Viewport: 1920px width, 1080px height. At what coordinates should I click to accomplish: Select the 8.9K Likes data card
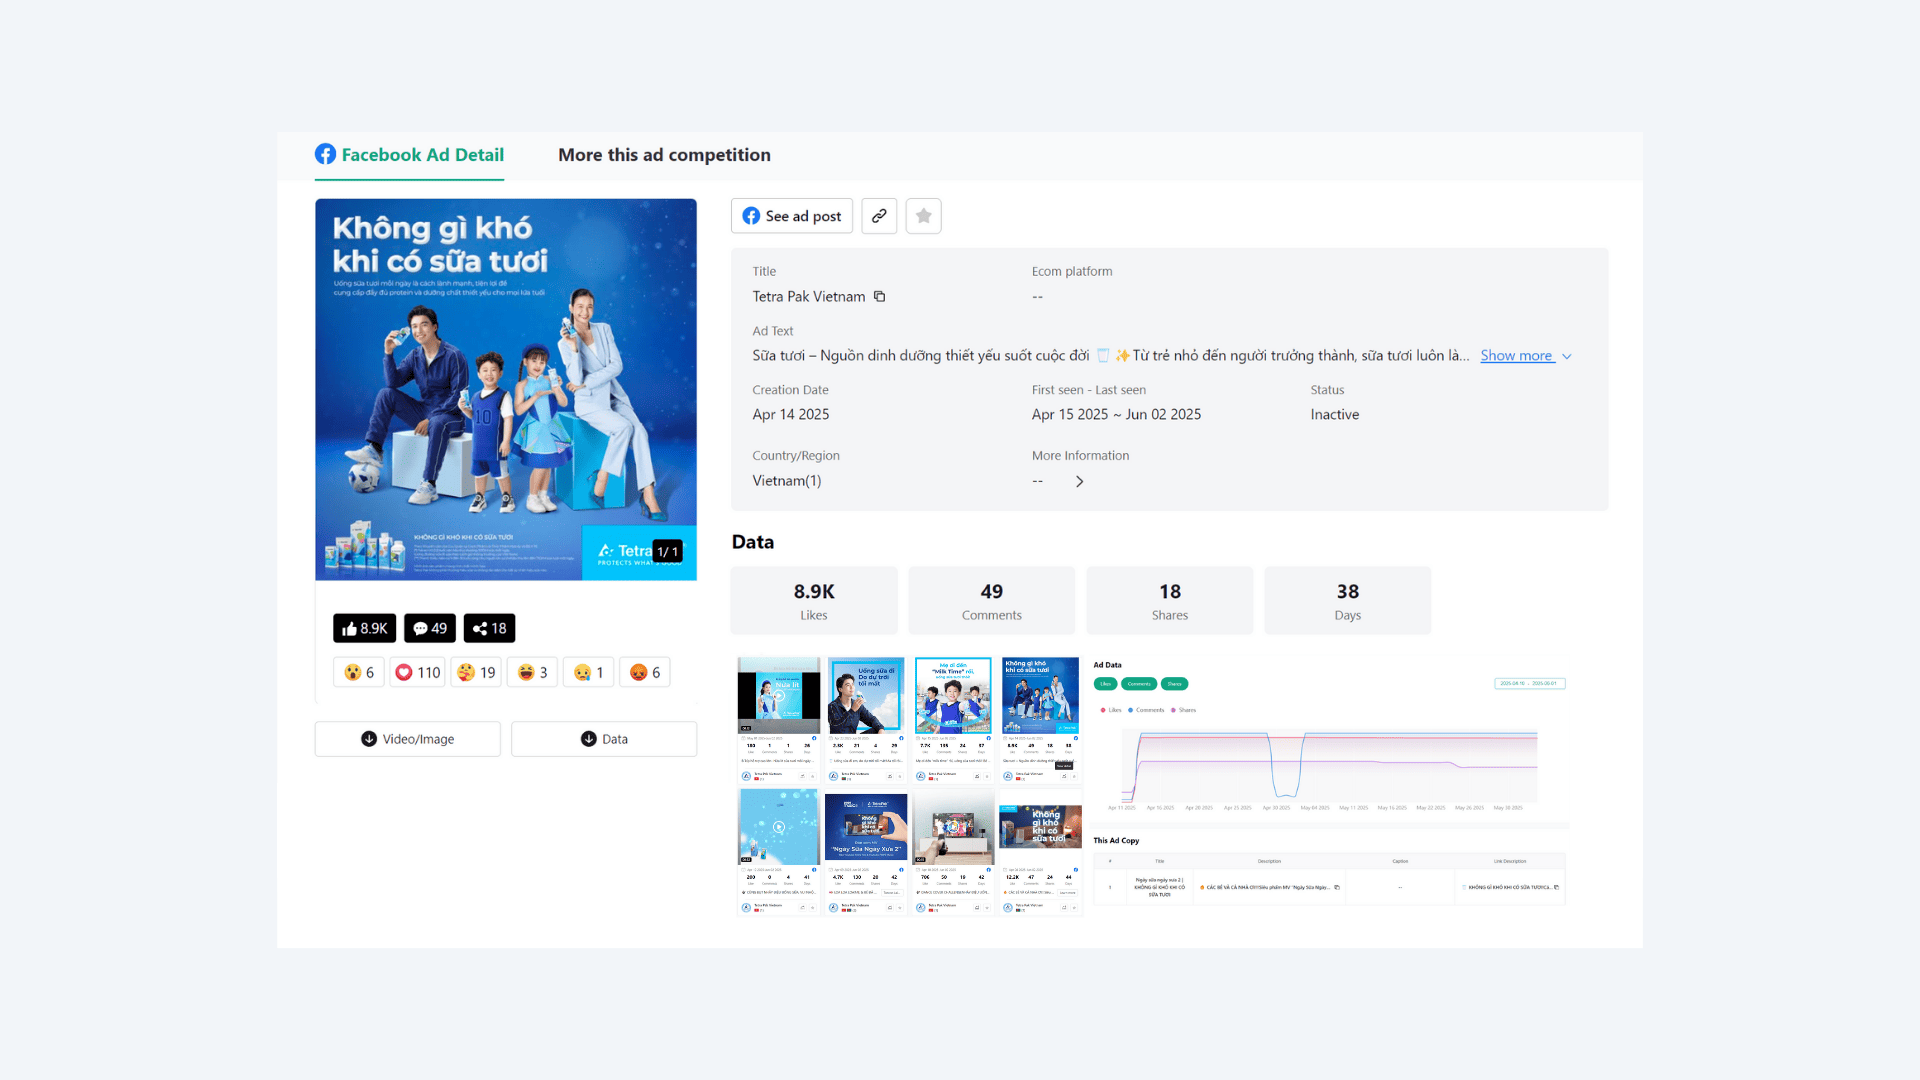coord(814,601)
